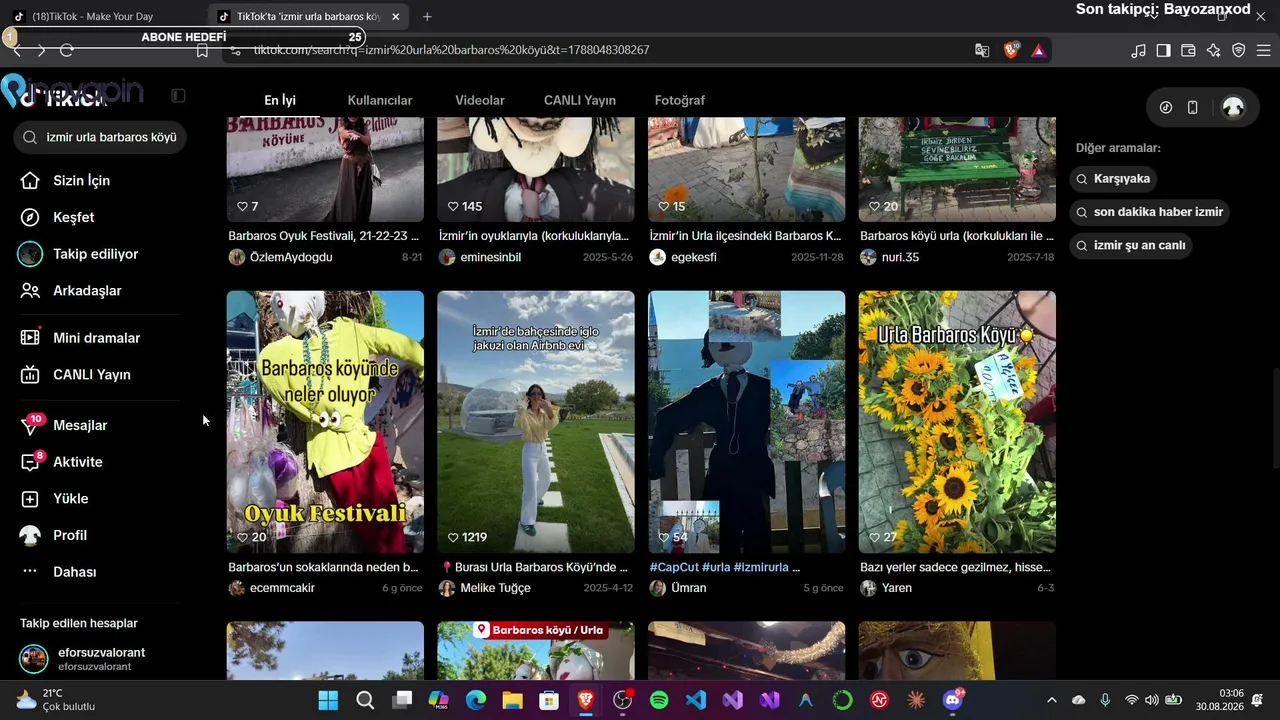
Task: Open File Explorer from the taskbar
Action: (512, 700)
